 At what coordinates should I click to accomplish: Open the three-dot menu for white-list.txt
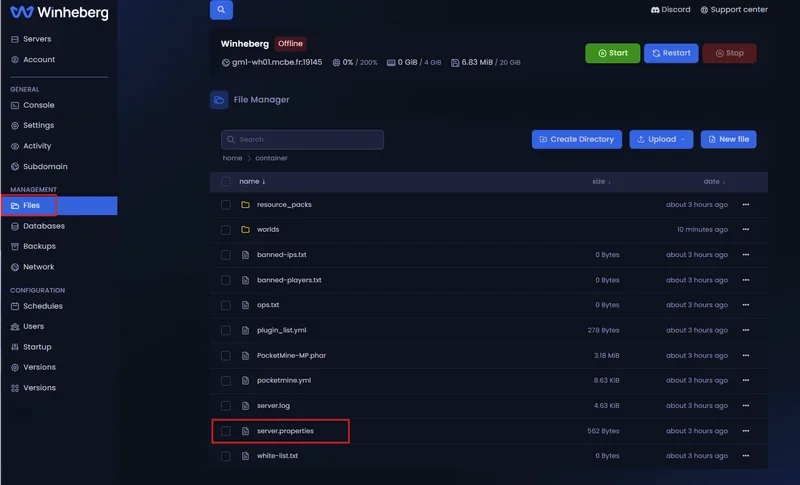[745, 456]
